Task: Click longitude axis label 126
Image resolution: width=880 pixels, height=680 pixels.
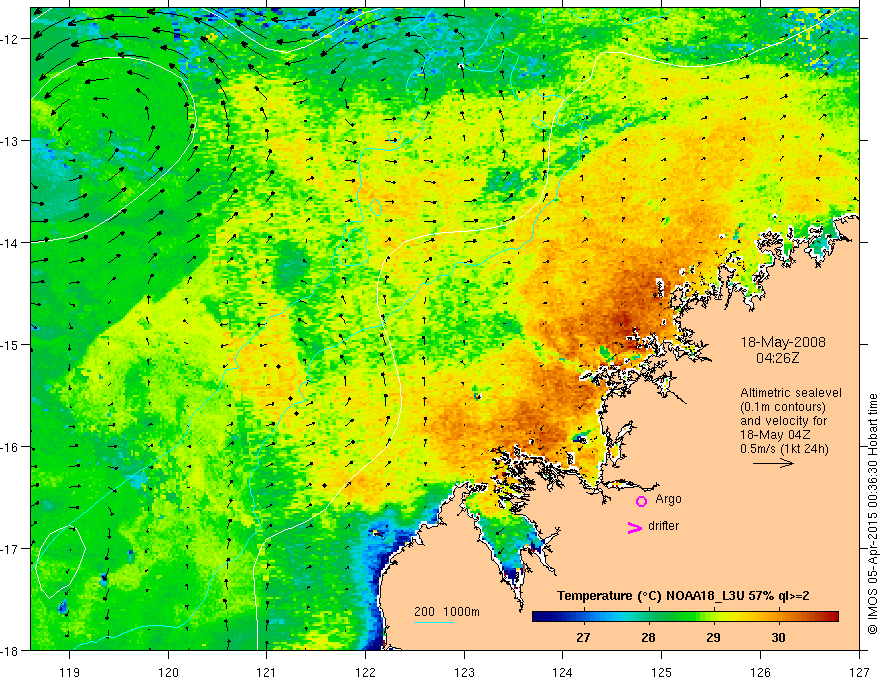Action: point(760,673)
